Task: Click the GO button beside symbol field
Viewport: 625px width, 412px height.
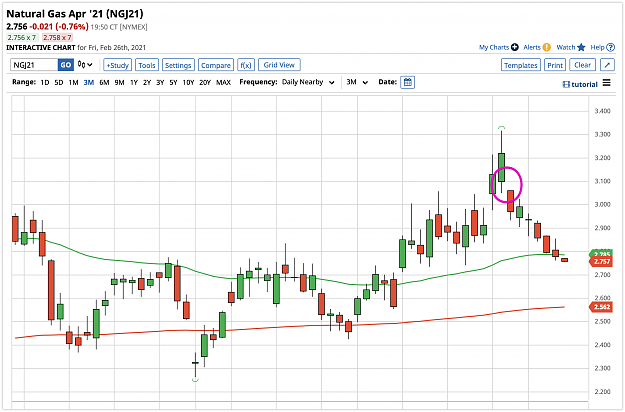Action: (x=66, y=65)
